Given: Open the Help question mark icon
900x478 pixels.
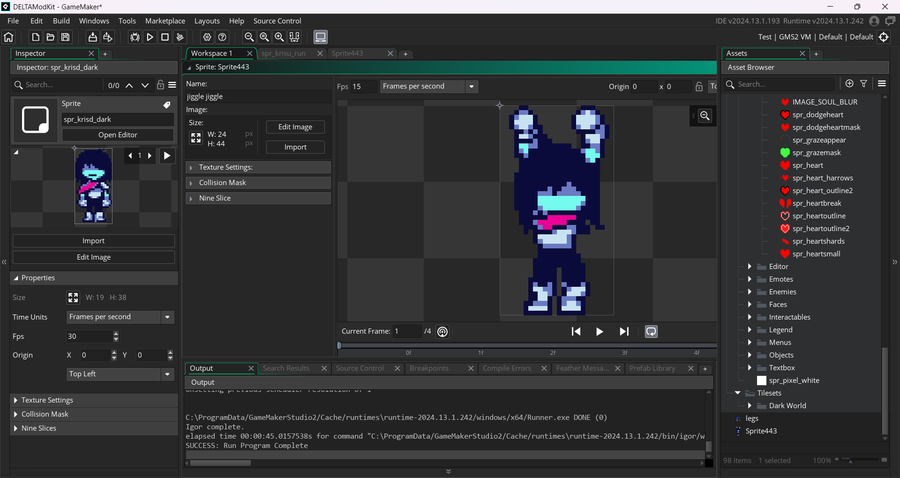Looking at the screenshot, I should pyautogui.click(x=222, y=37).
